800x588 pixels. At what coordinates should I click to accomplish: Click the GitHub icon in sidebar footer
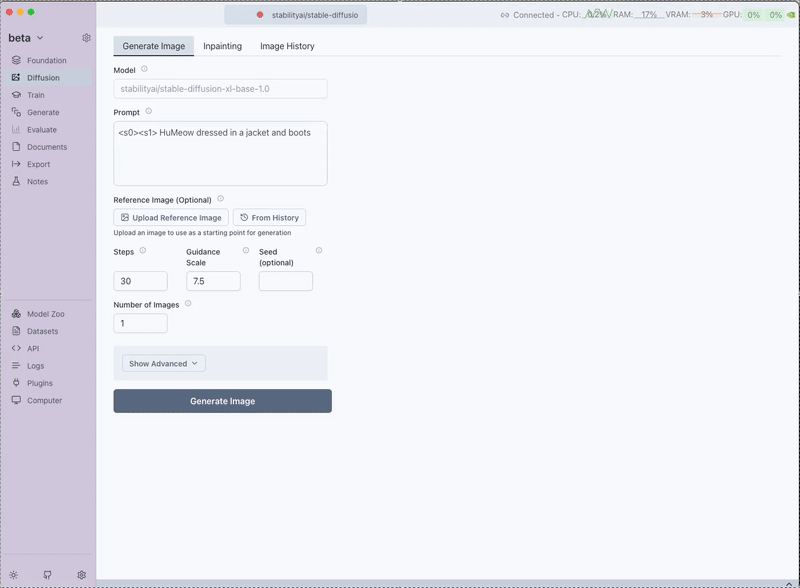coord(47,575)
